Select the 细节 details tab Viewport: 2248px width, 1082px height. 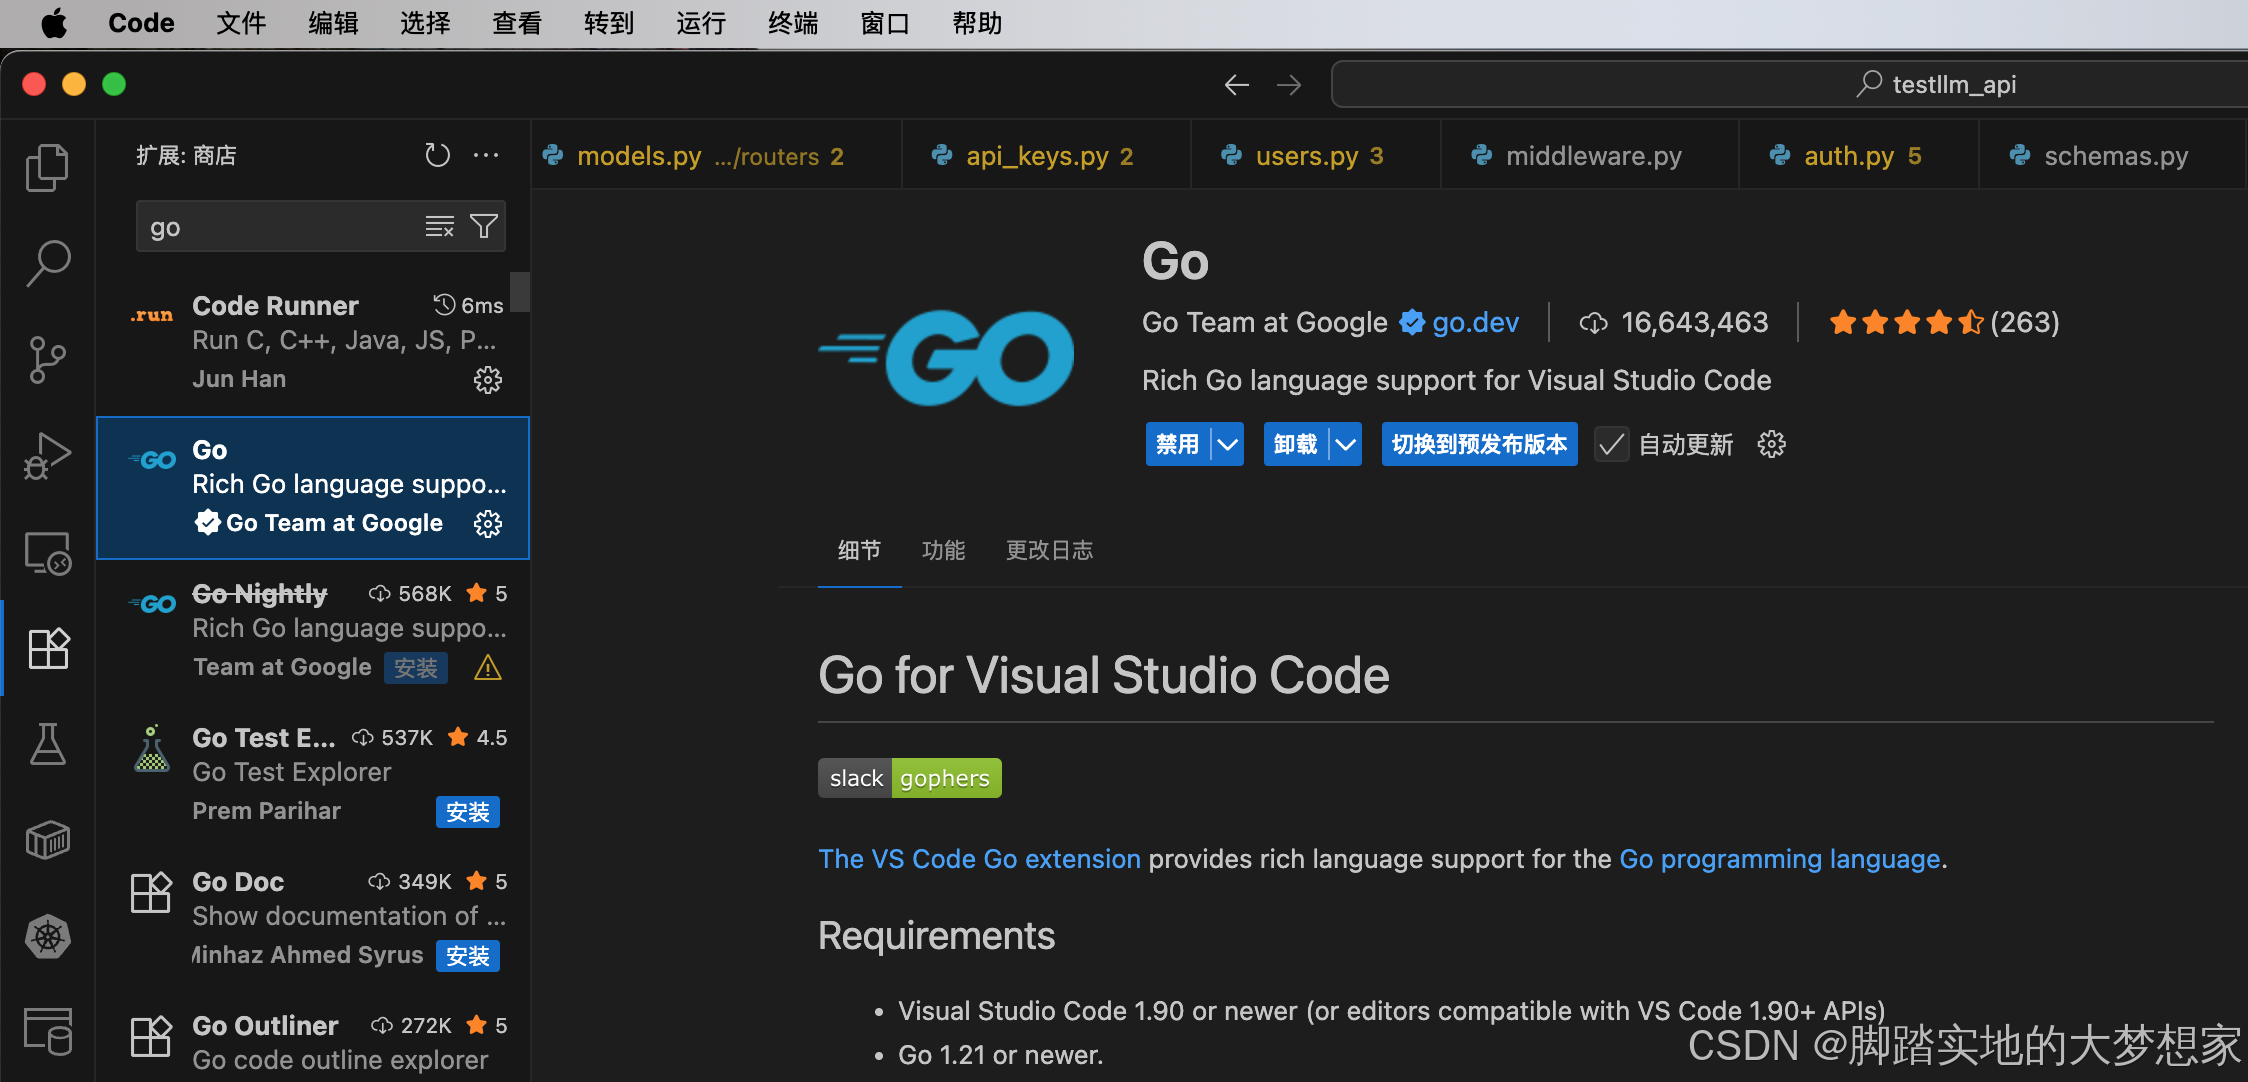point(859,550)
